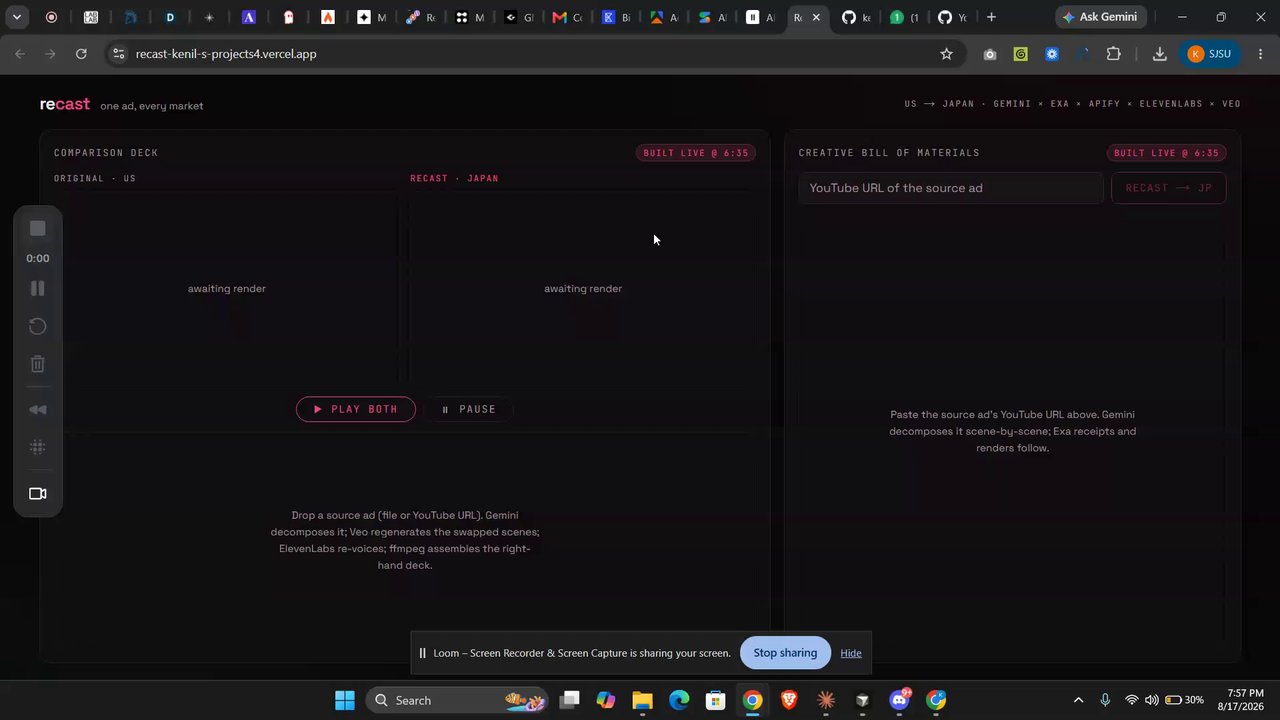Viewport: 1280px width, 720px height.
Task: Bookmark this page with the star icon
Action: (946, 54)
